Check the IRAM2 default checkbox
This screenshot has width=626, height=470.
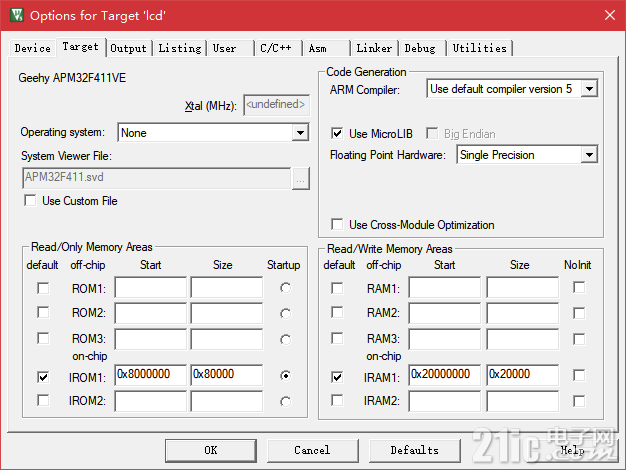point(337,400)
